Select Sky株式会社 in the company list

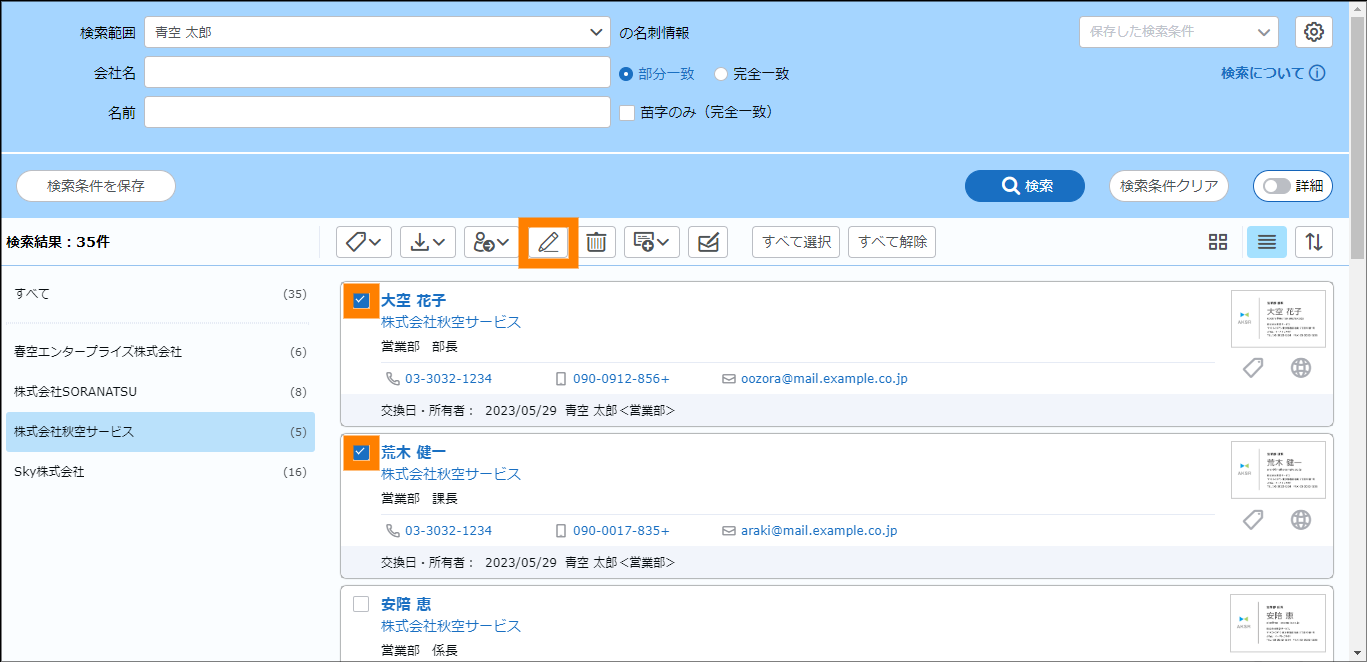pyautogui.click(x=160, y=472)
